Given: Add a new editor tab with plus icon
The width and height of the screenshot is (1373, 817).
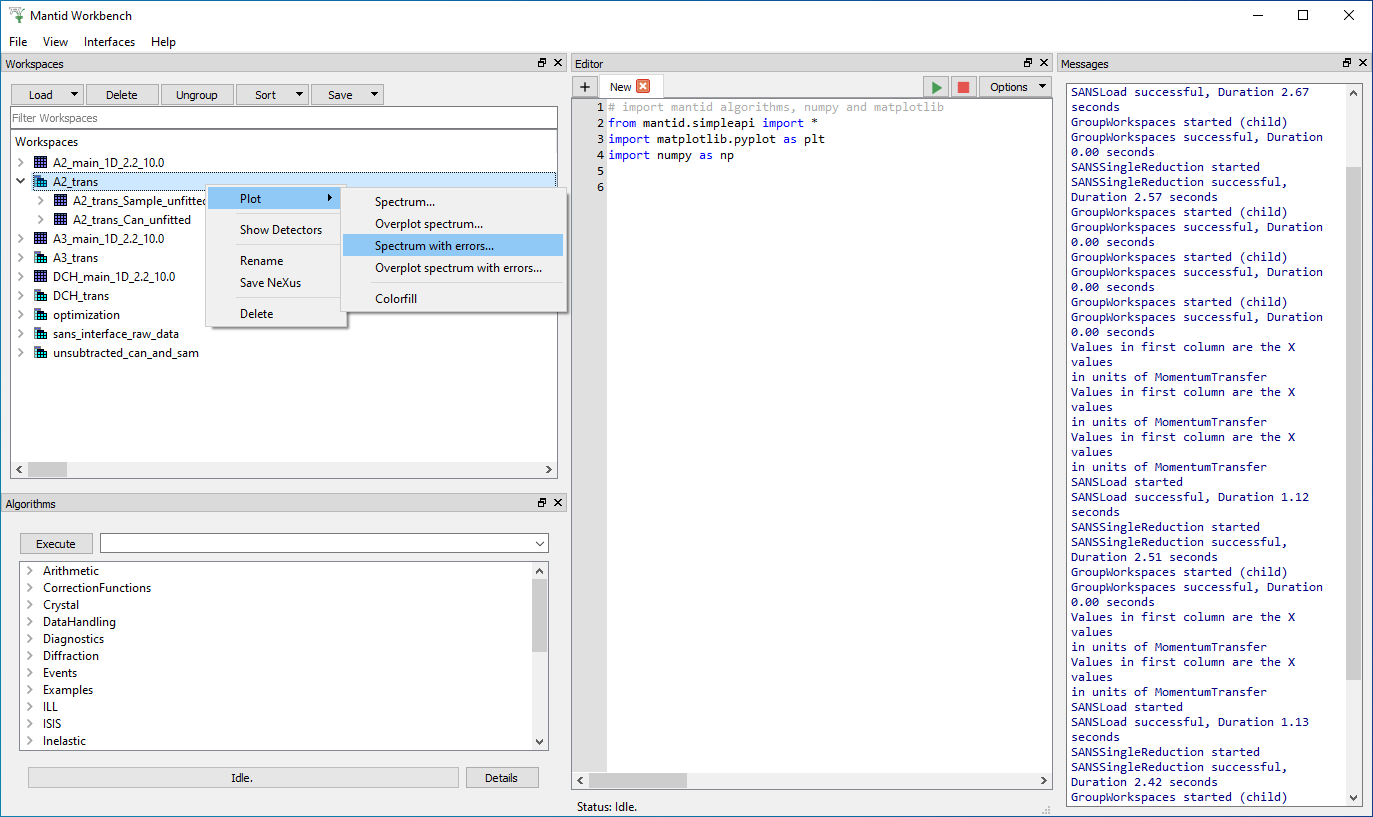Looking at the screenshot, I should (x=585, y=87).
